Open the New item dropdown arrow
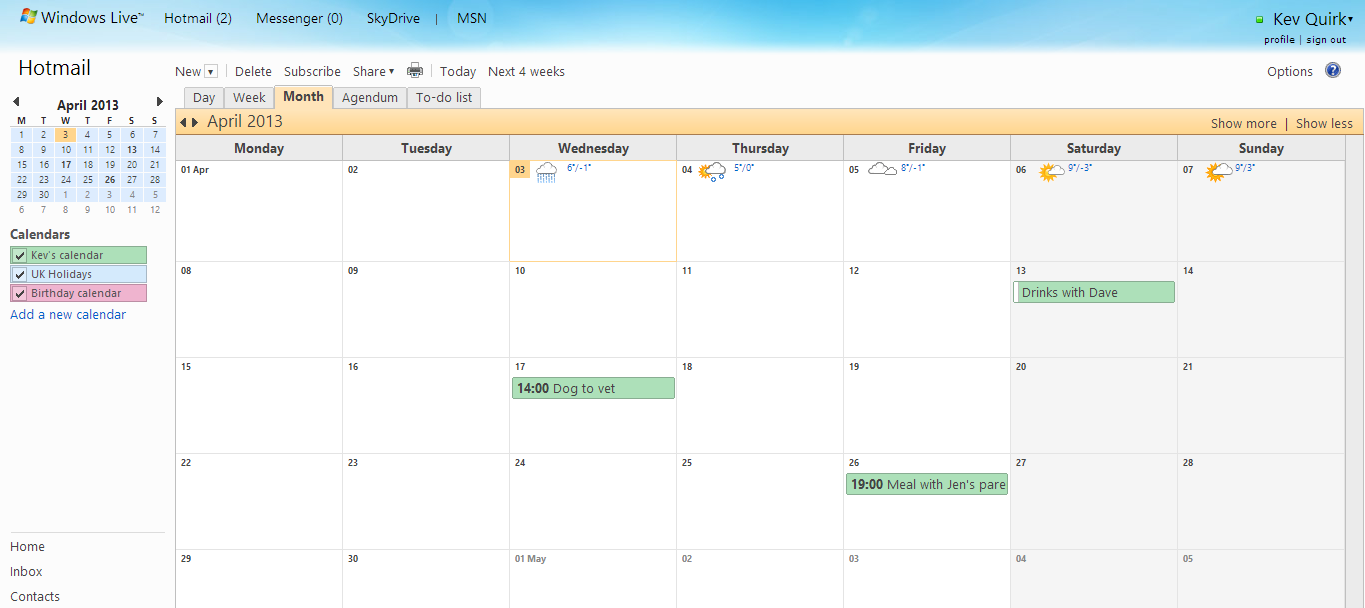Image resolution: width=1365 pixels, height=608 pixels. [211, 70]
